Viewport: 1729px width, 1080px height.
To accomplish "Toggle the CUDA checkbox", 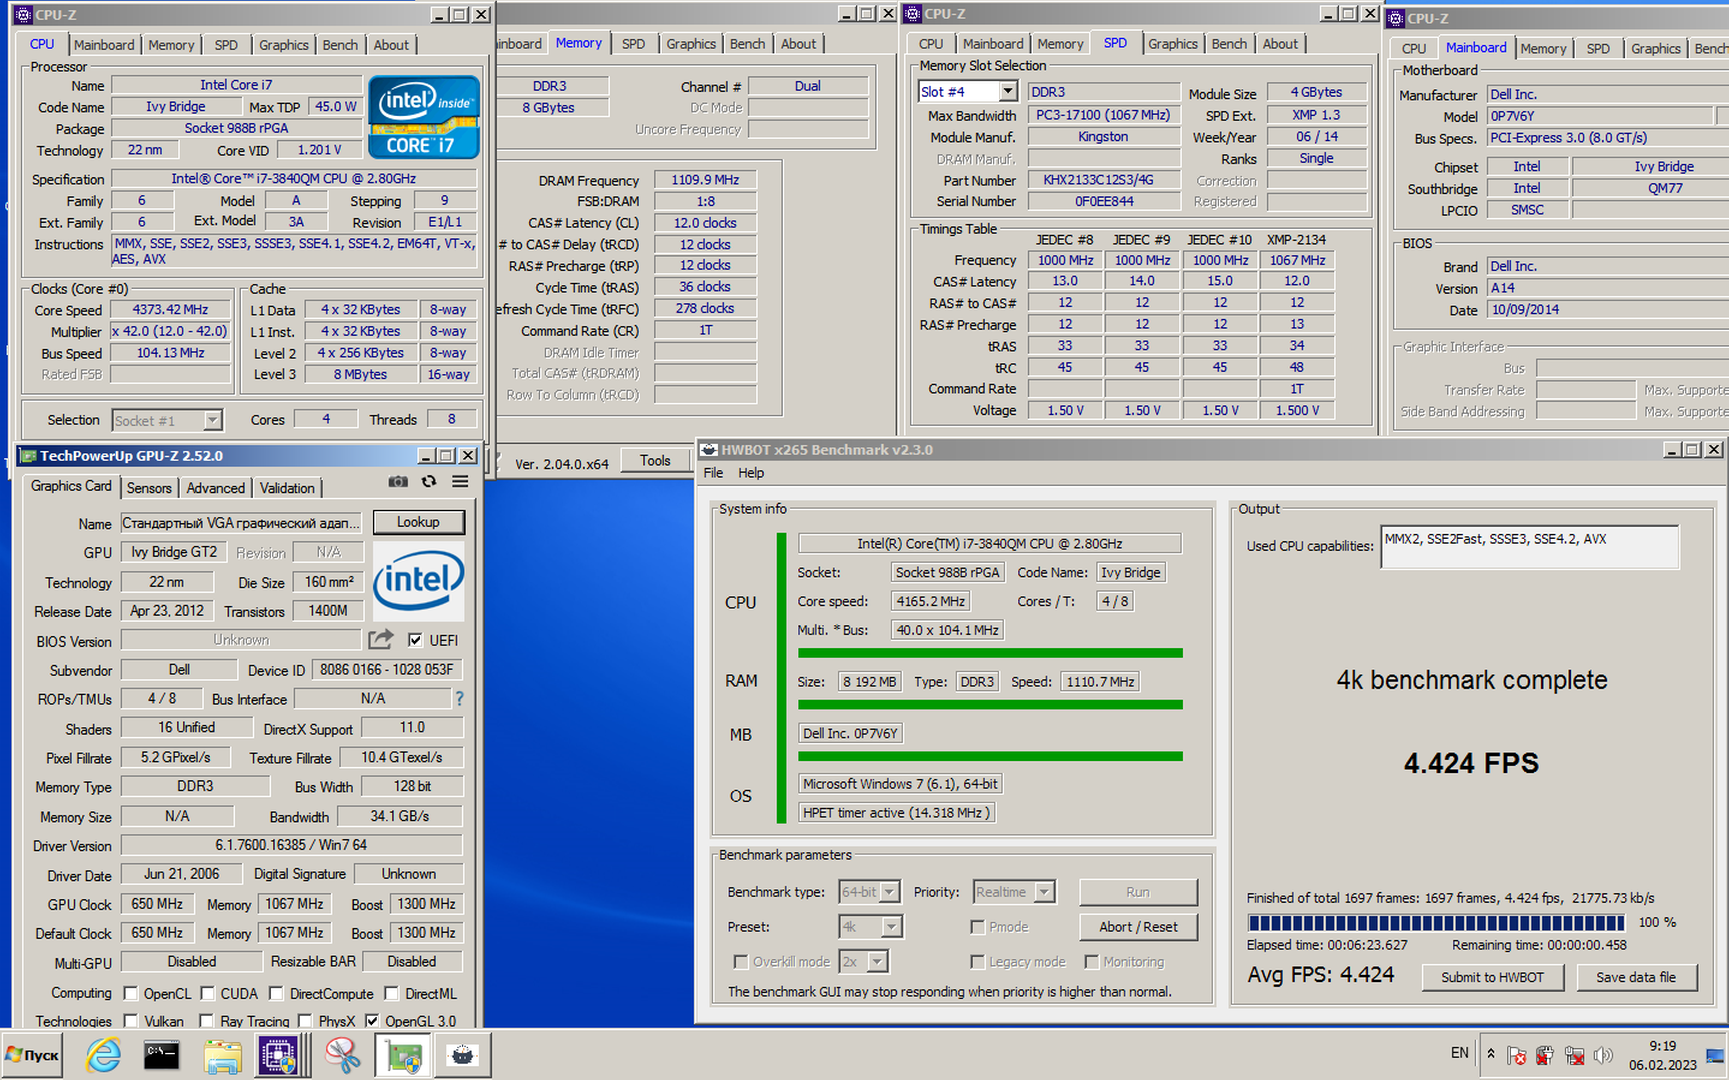I will click(207, 993).
